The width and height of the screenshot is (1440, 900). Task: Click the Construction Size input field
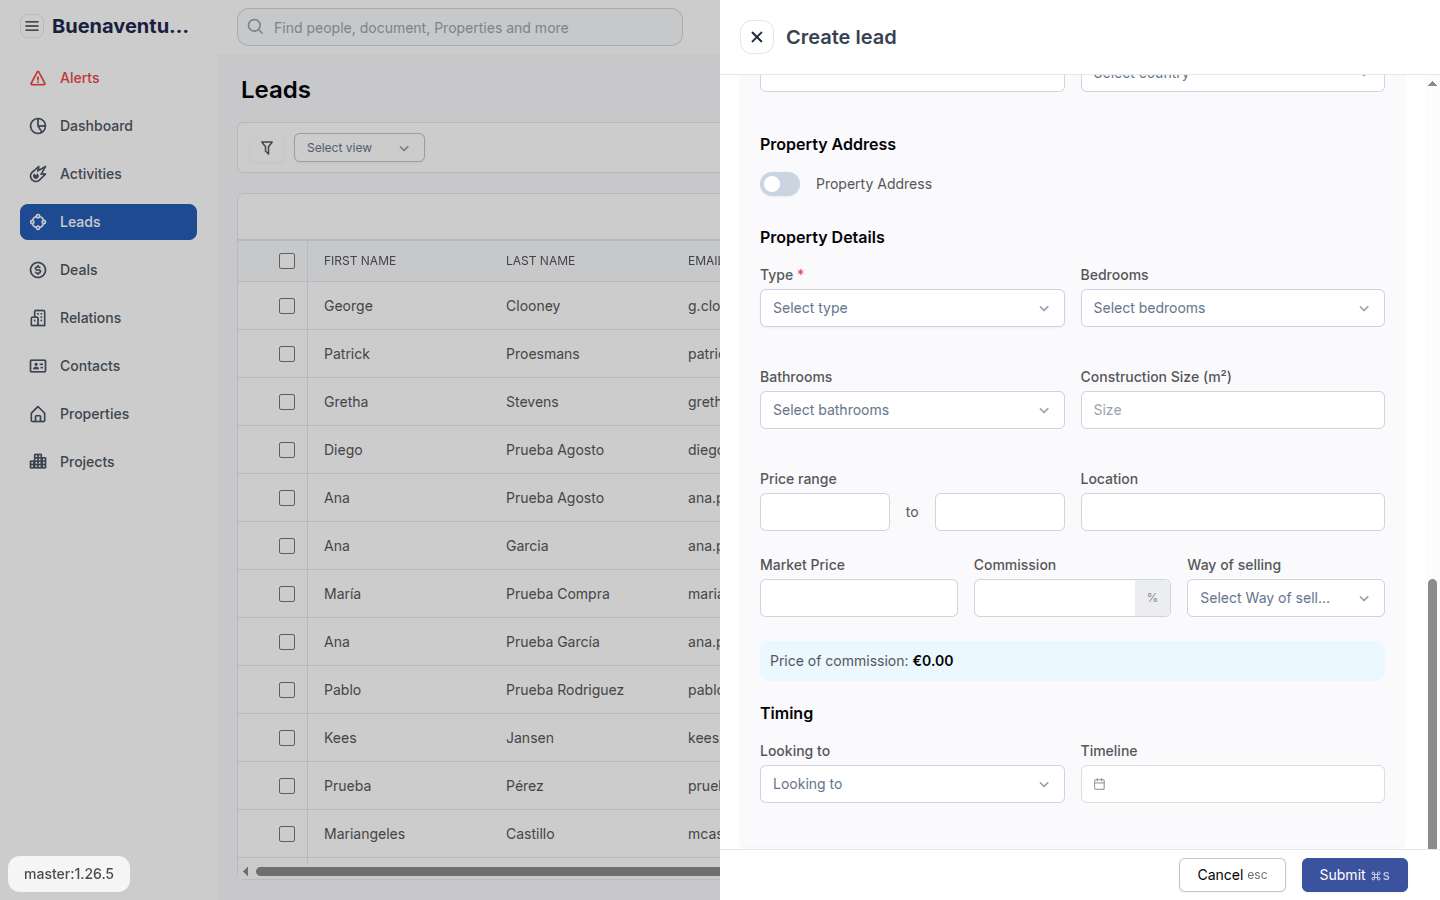(x=1232, y=410)
